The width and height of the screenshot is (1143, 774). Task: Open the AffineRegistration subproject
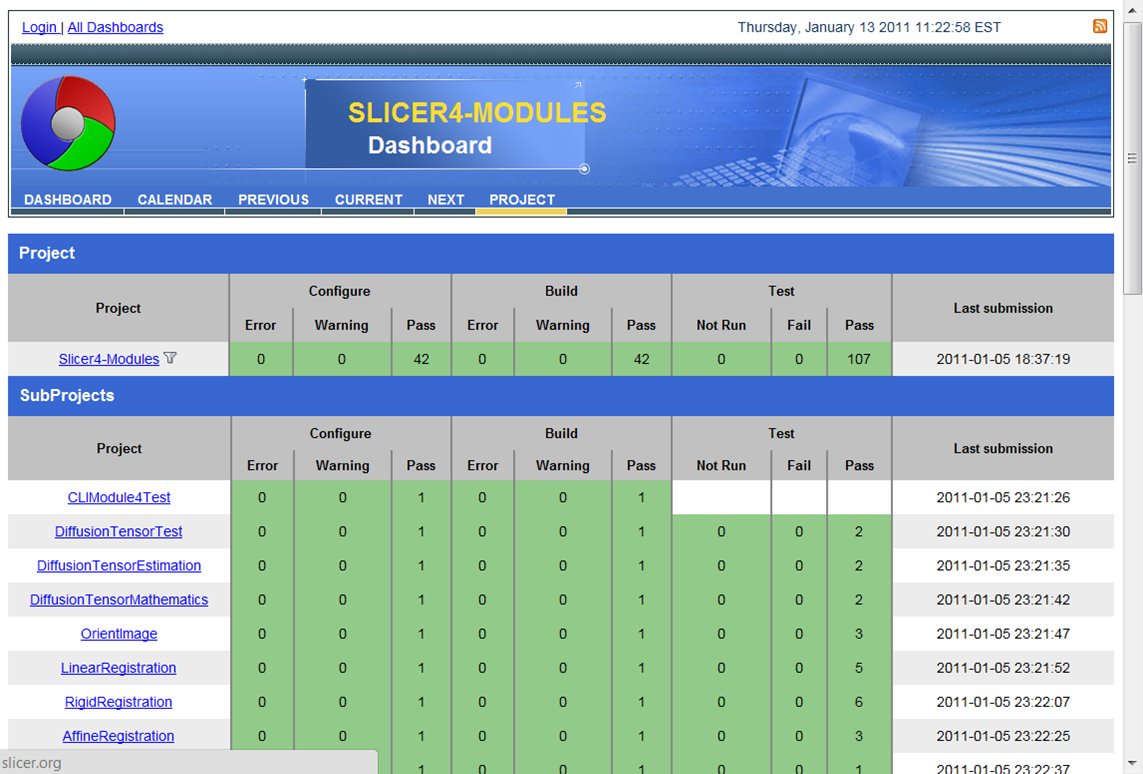tap(119, 735)
